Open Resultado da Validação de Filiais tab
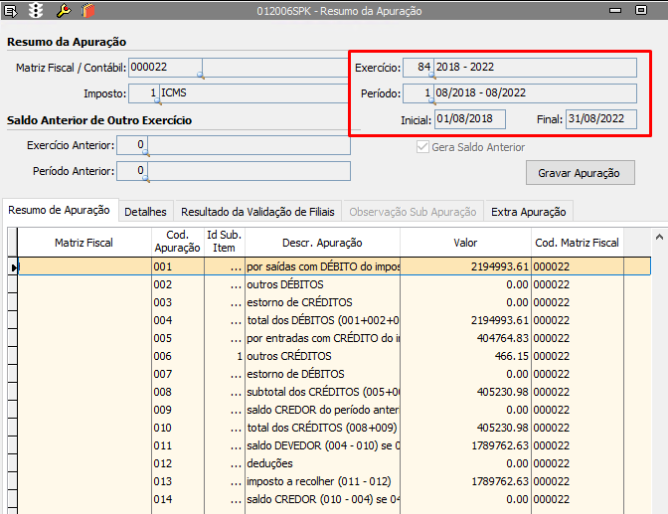Image resolution: width=668 pixels, height=514 pixels. [x=259, y=211]
